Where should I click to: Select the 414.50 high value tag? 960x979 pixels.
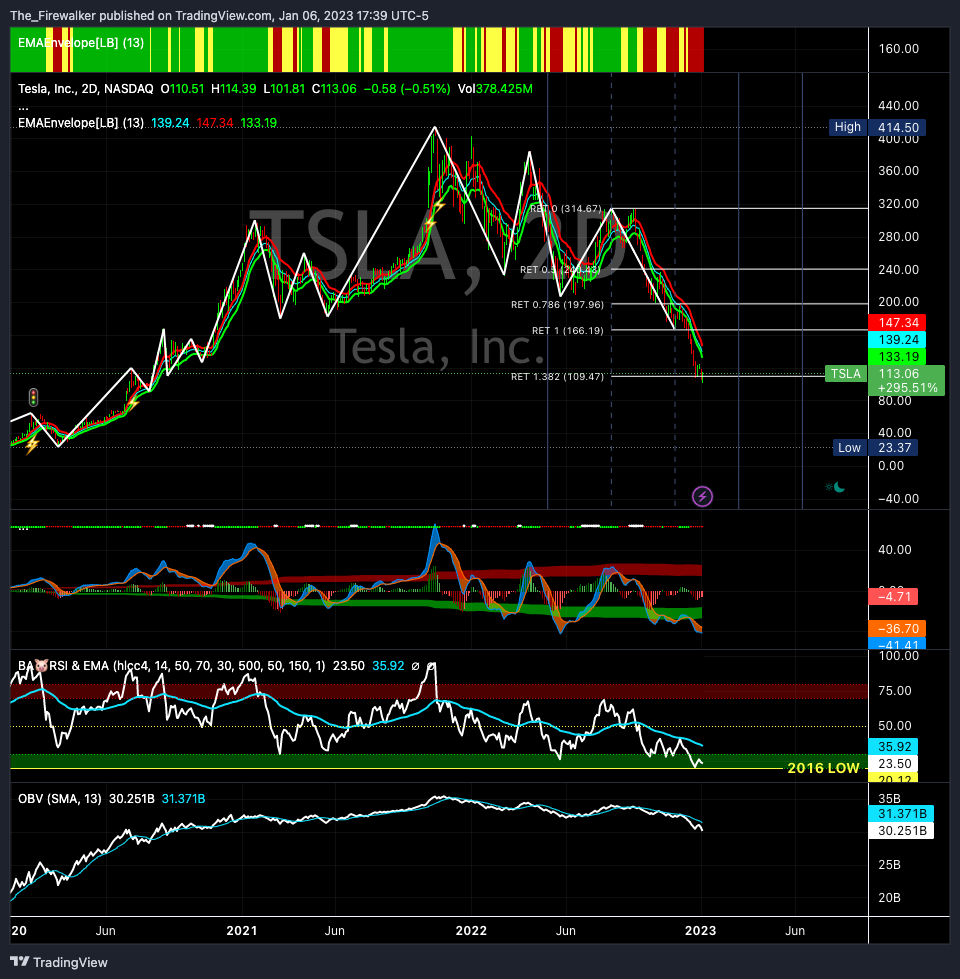[898, 127]
